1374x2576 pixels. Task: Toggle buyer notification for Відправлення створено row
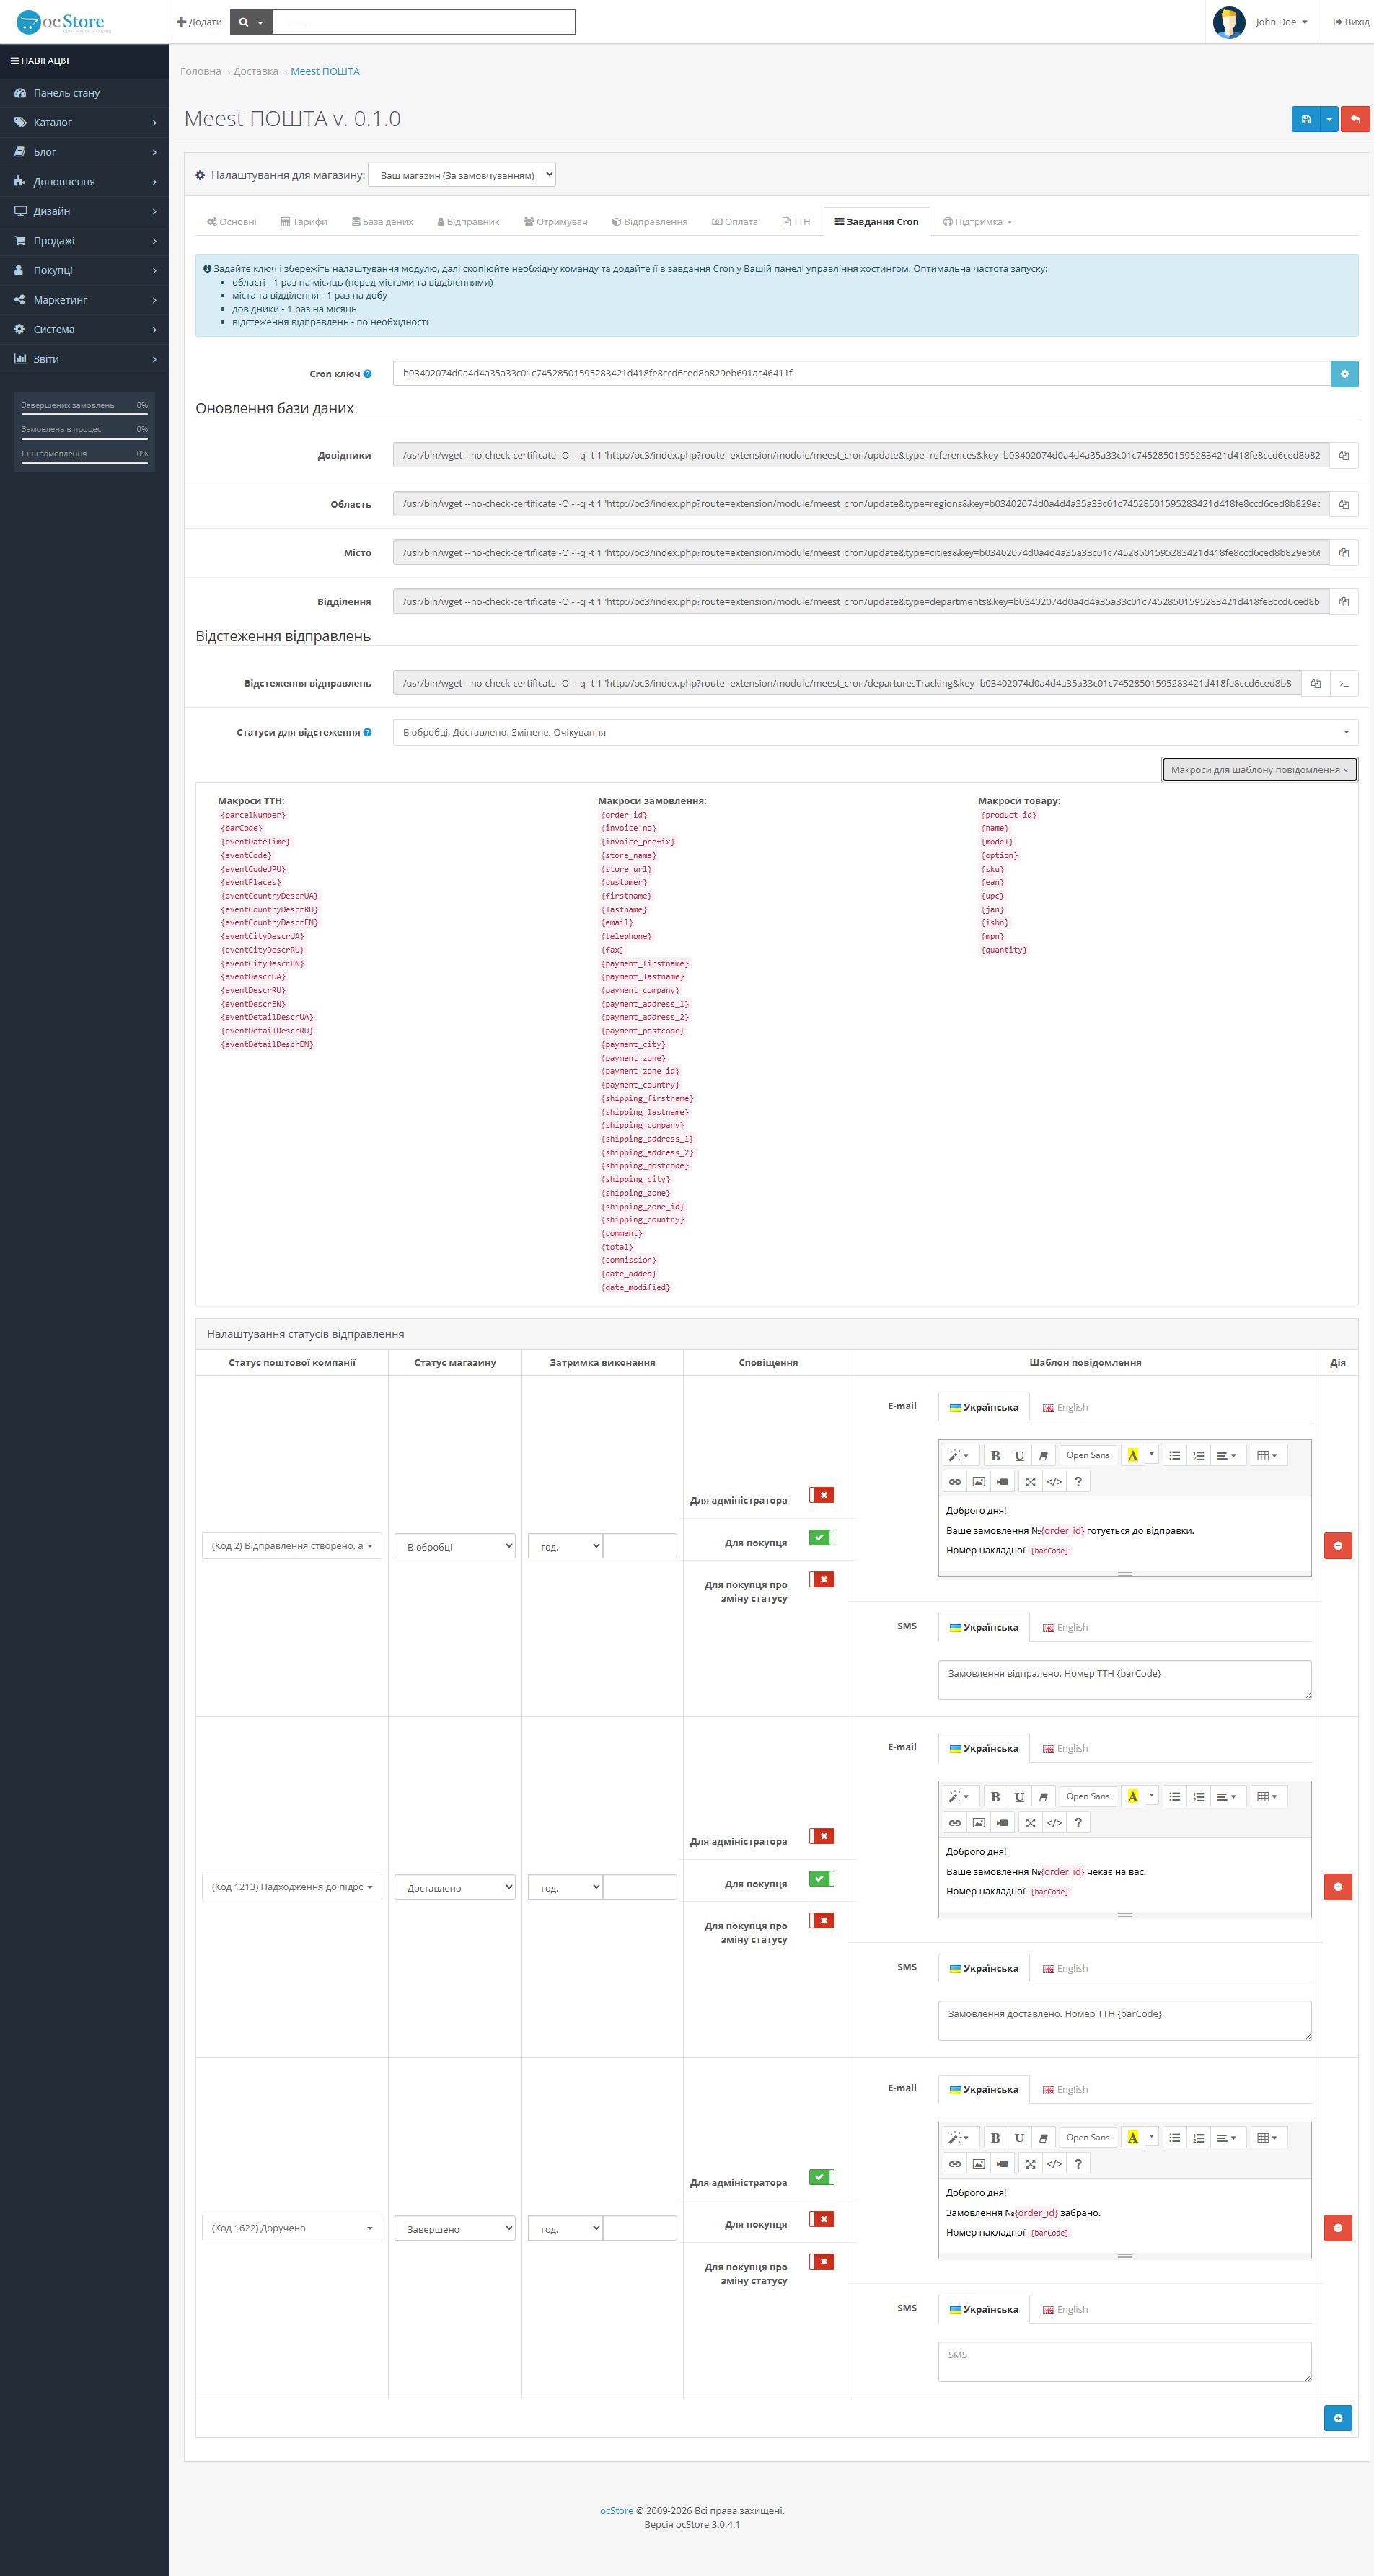click(822, 1537)
